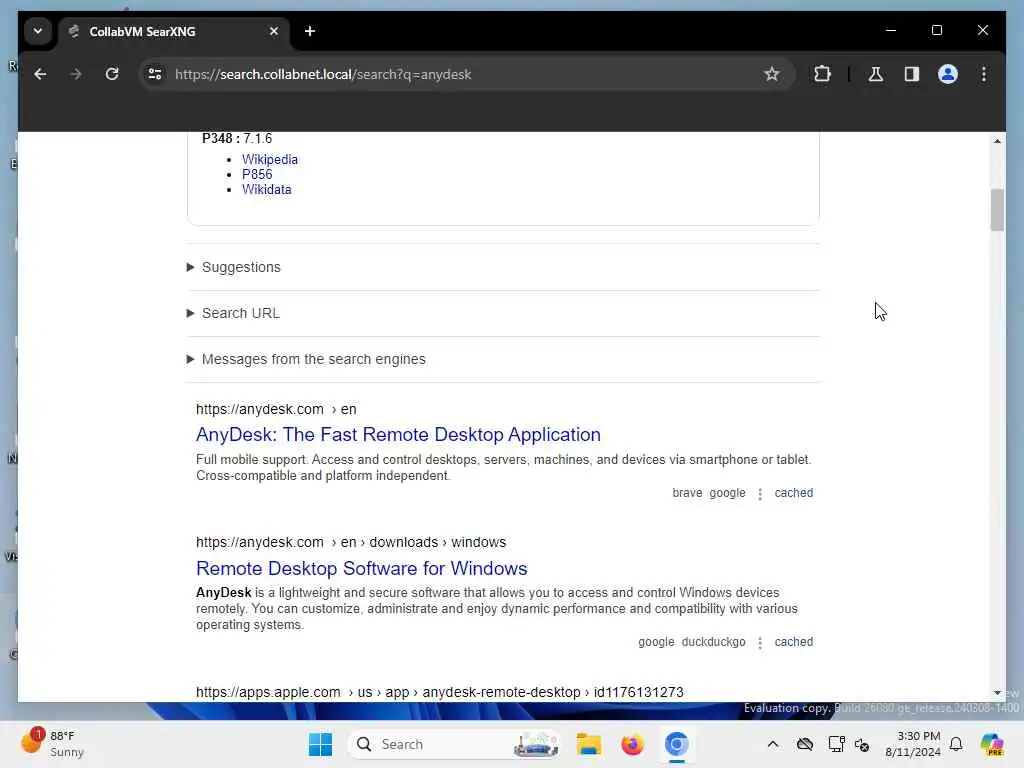Open cached version of Windows download result
The width and height of the screenshot is (1024, 768).
[x=793, y=642]
